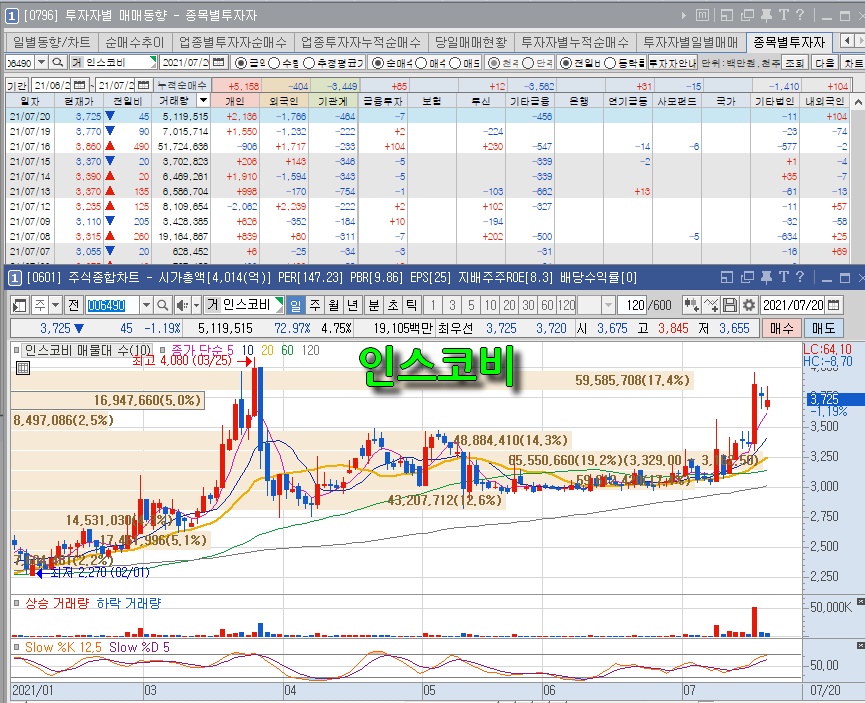Image resolution: width=865 pixels, height=703 pixels.
Task: Click the chart layout icon left of 주
Action: [x=20, y=305]
